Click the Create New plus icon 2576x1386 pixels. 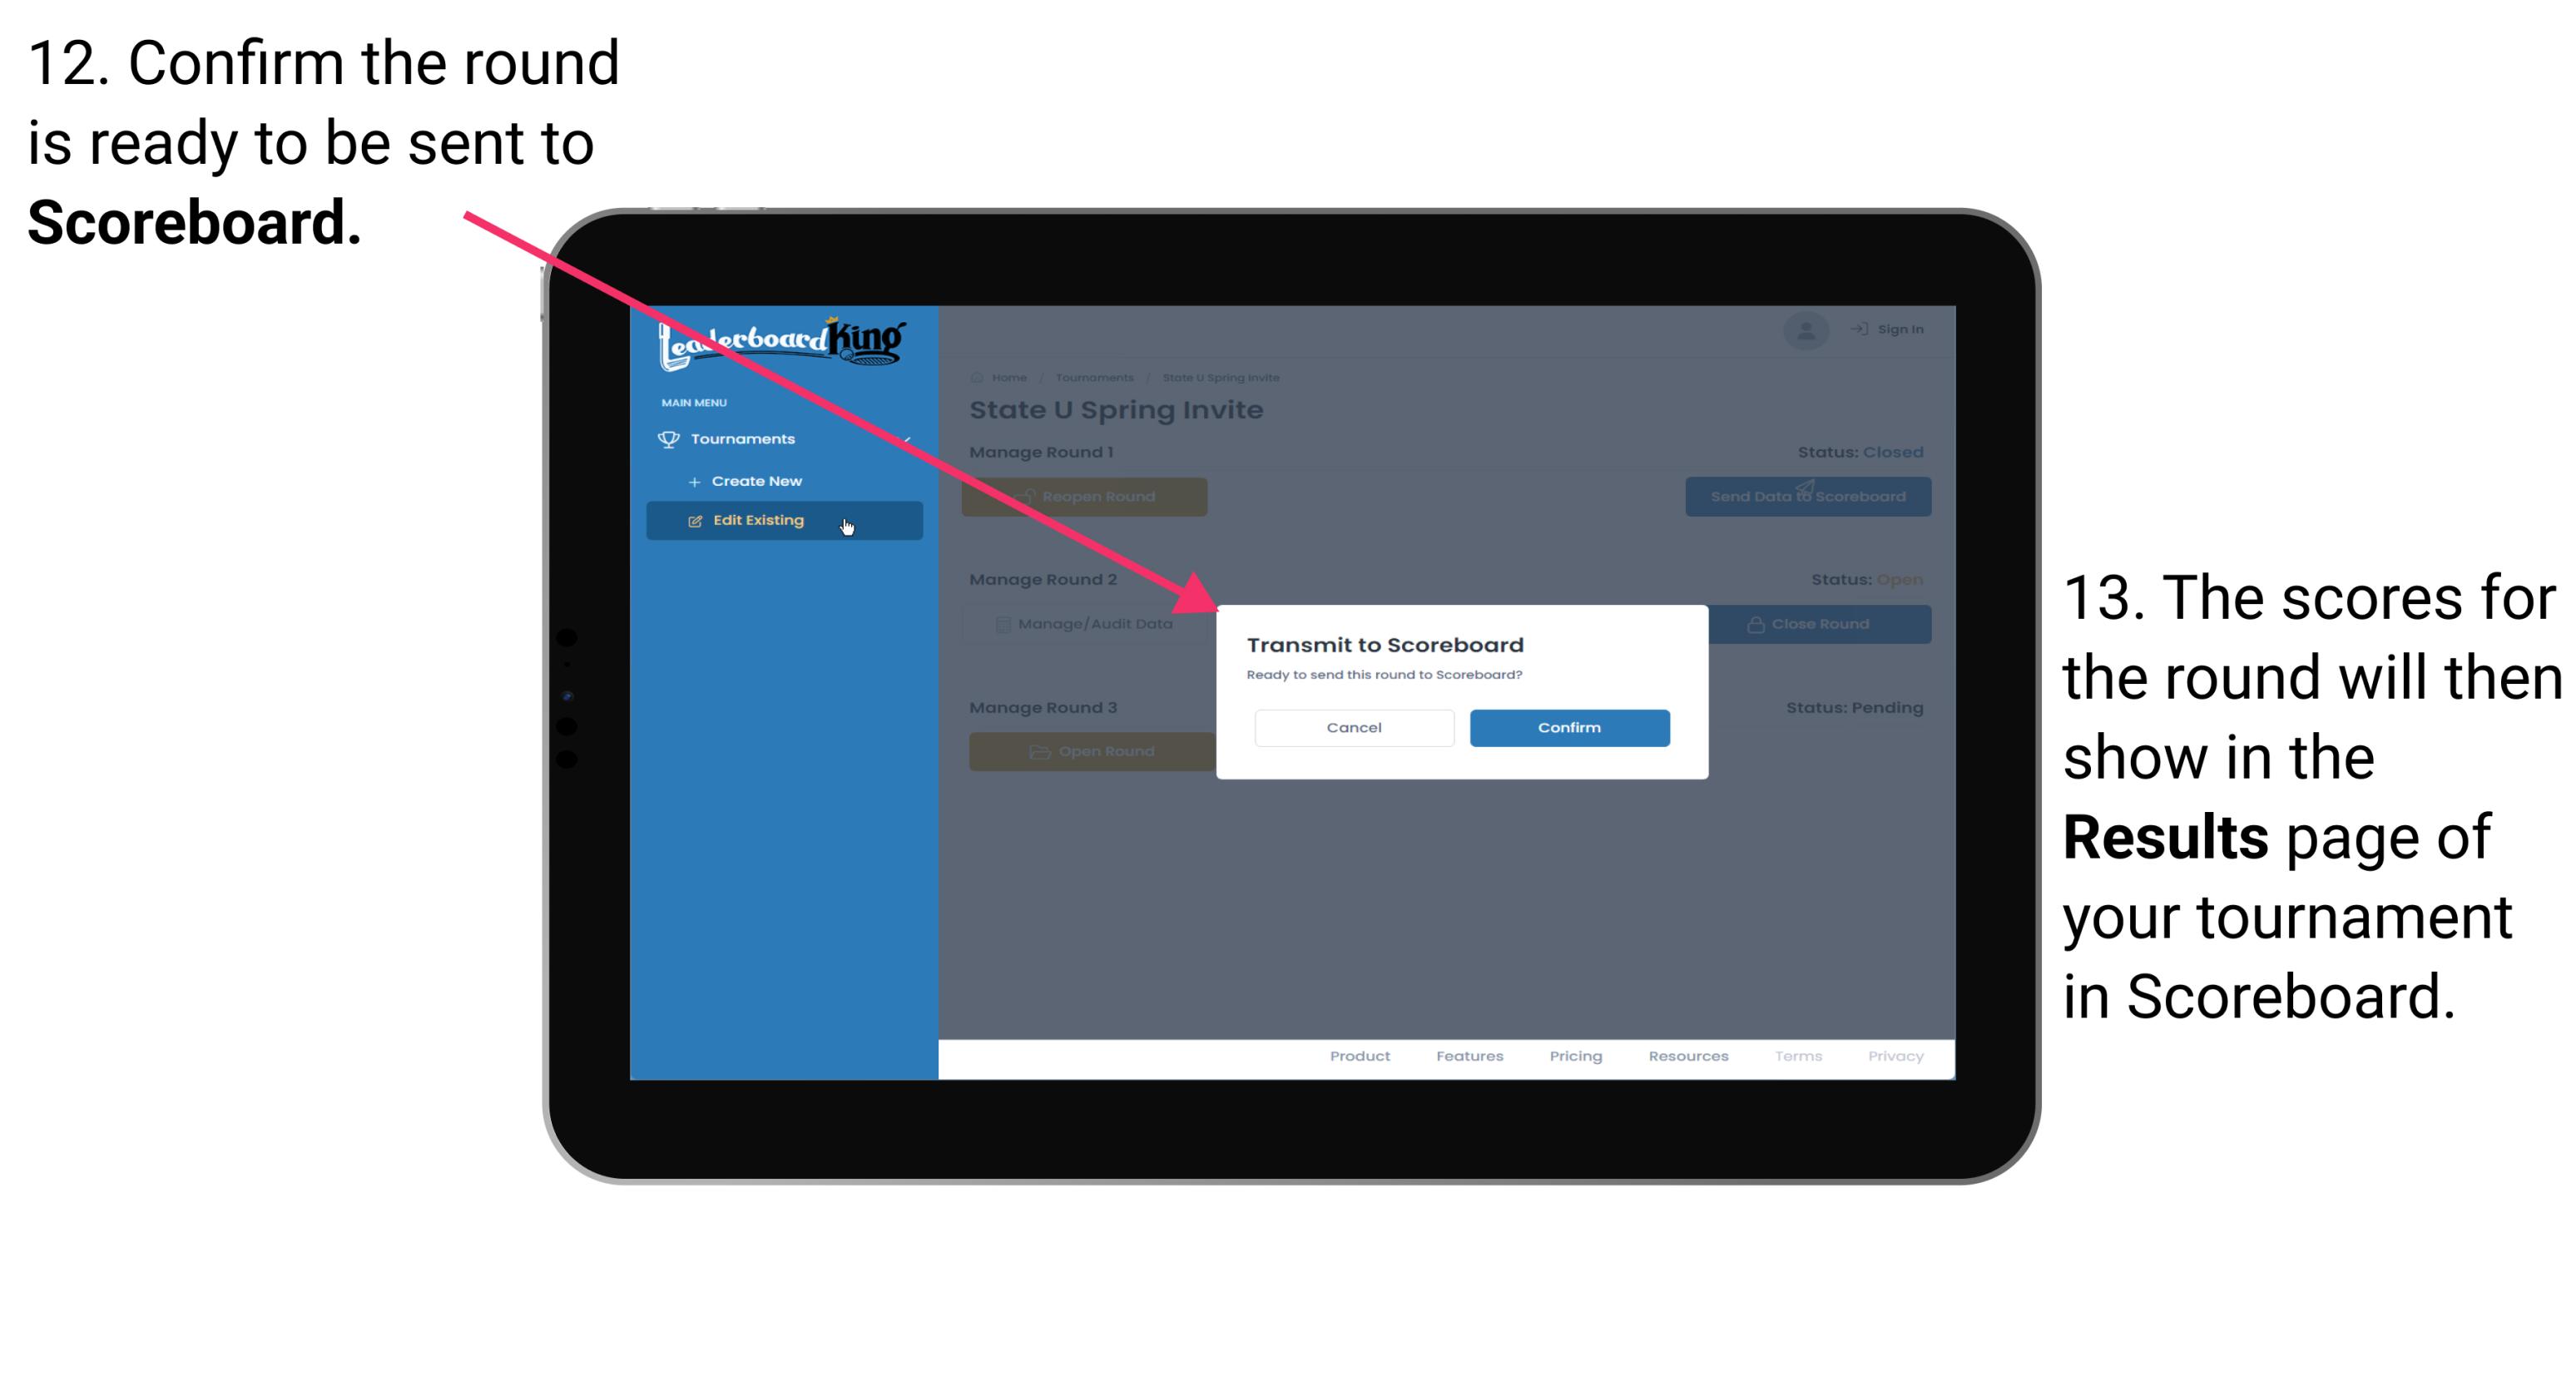click(x=695, y=480)
